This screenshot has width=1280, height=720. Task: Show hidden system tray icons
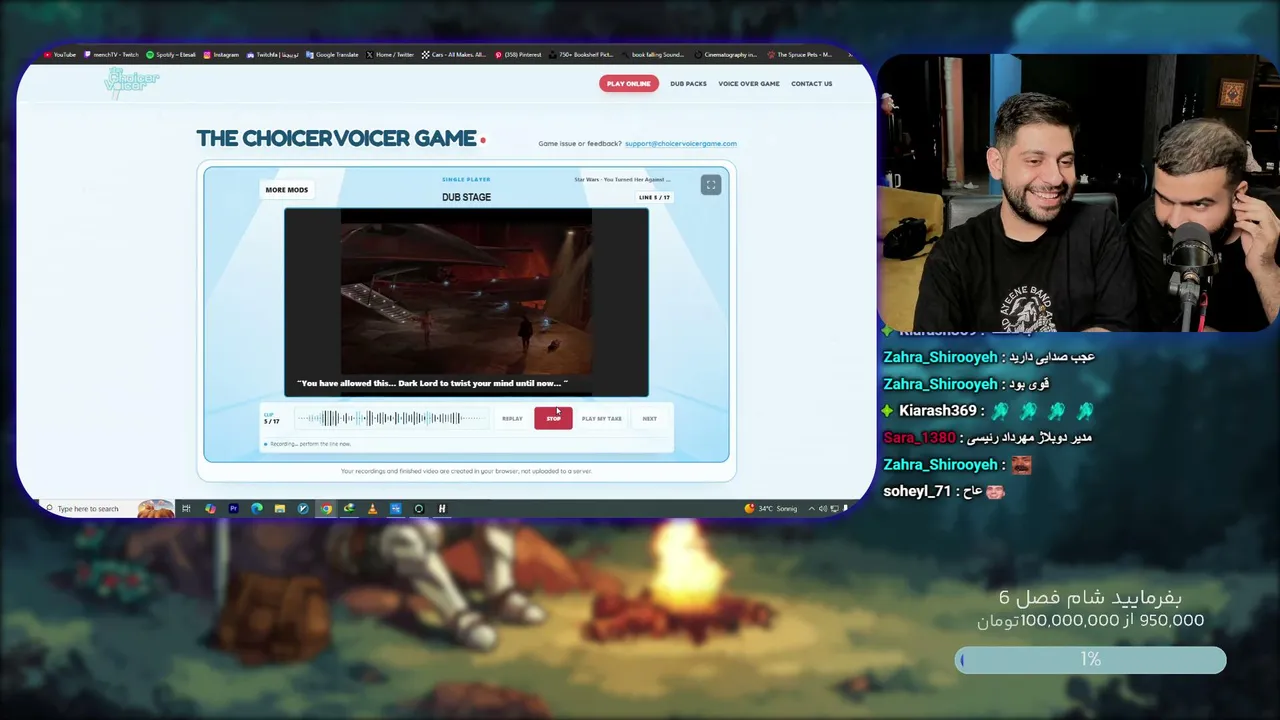811,509
